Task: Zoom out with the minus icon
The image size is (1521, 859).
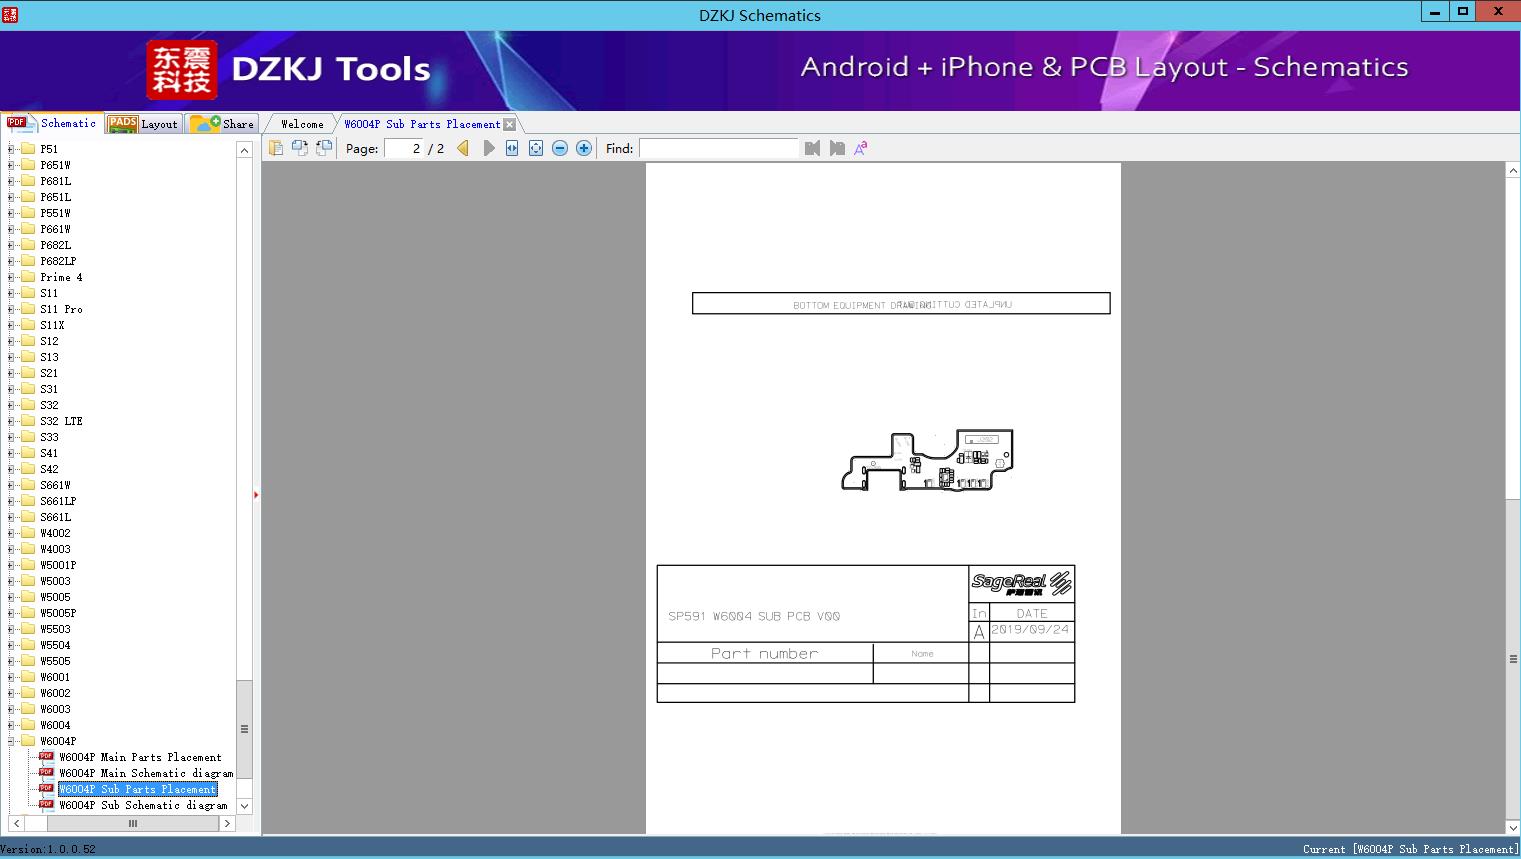Action: [560, 148]
